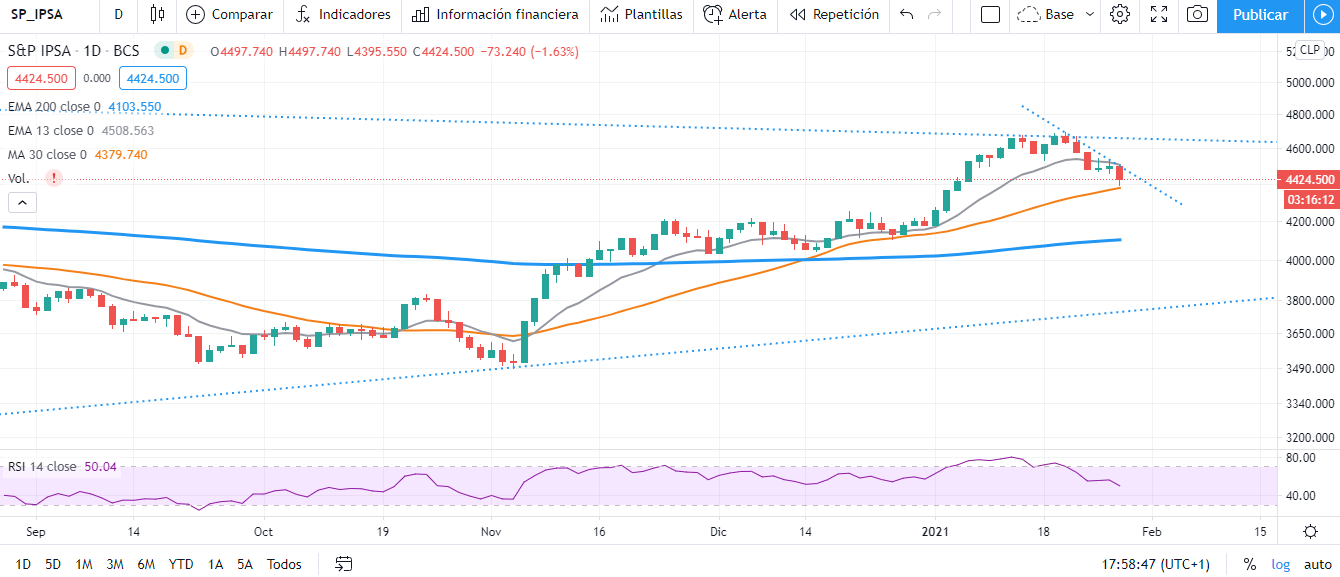This screenshot has width=1340, height=577.
Task: Select the MA 30 close indicator legend
Action: [x=48, y=155]
